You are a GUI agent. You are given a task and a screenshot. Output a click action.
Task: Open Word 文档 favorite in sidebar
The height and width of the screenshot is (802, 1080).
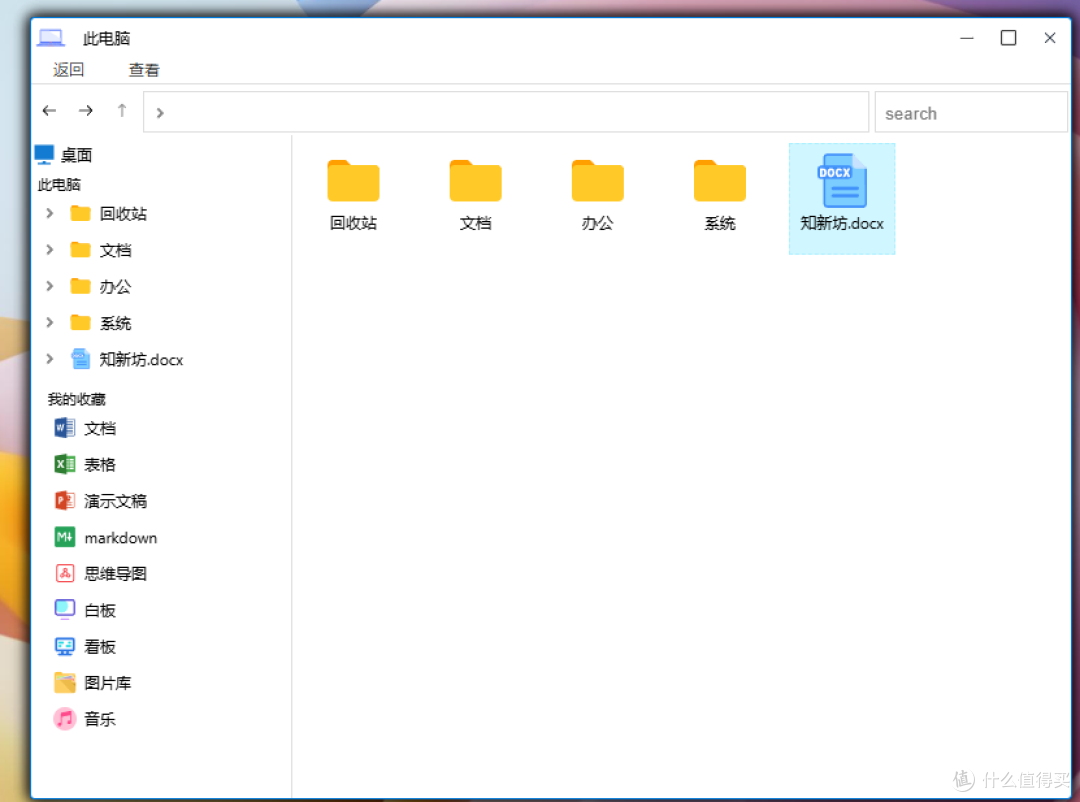(x=85, y=429)
